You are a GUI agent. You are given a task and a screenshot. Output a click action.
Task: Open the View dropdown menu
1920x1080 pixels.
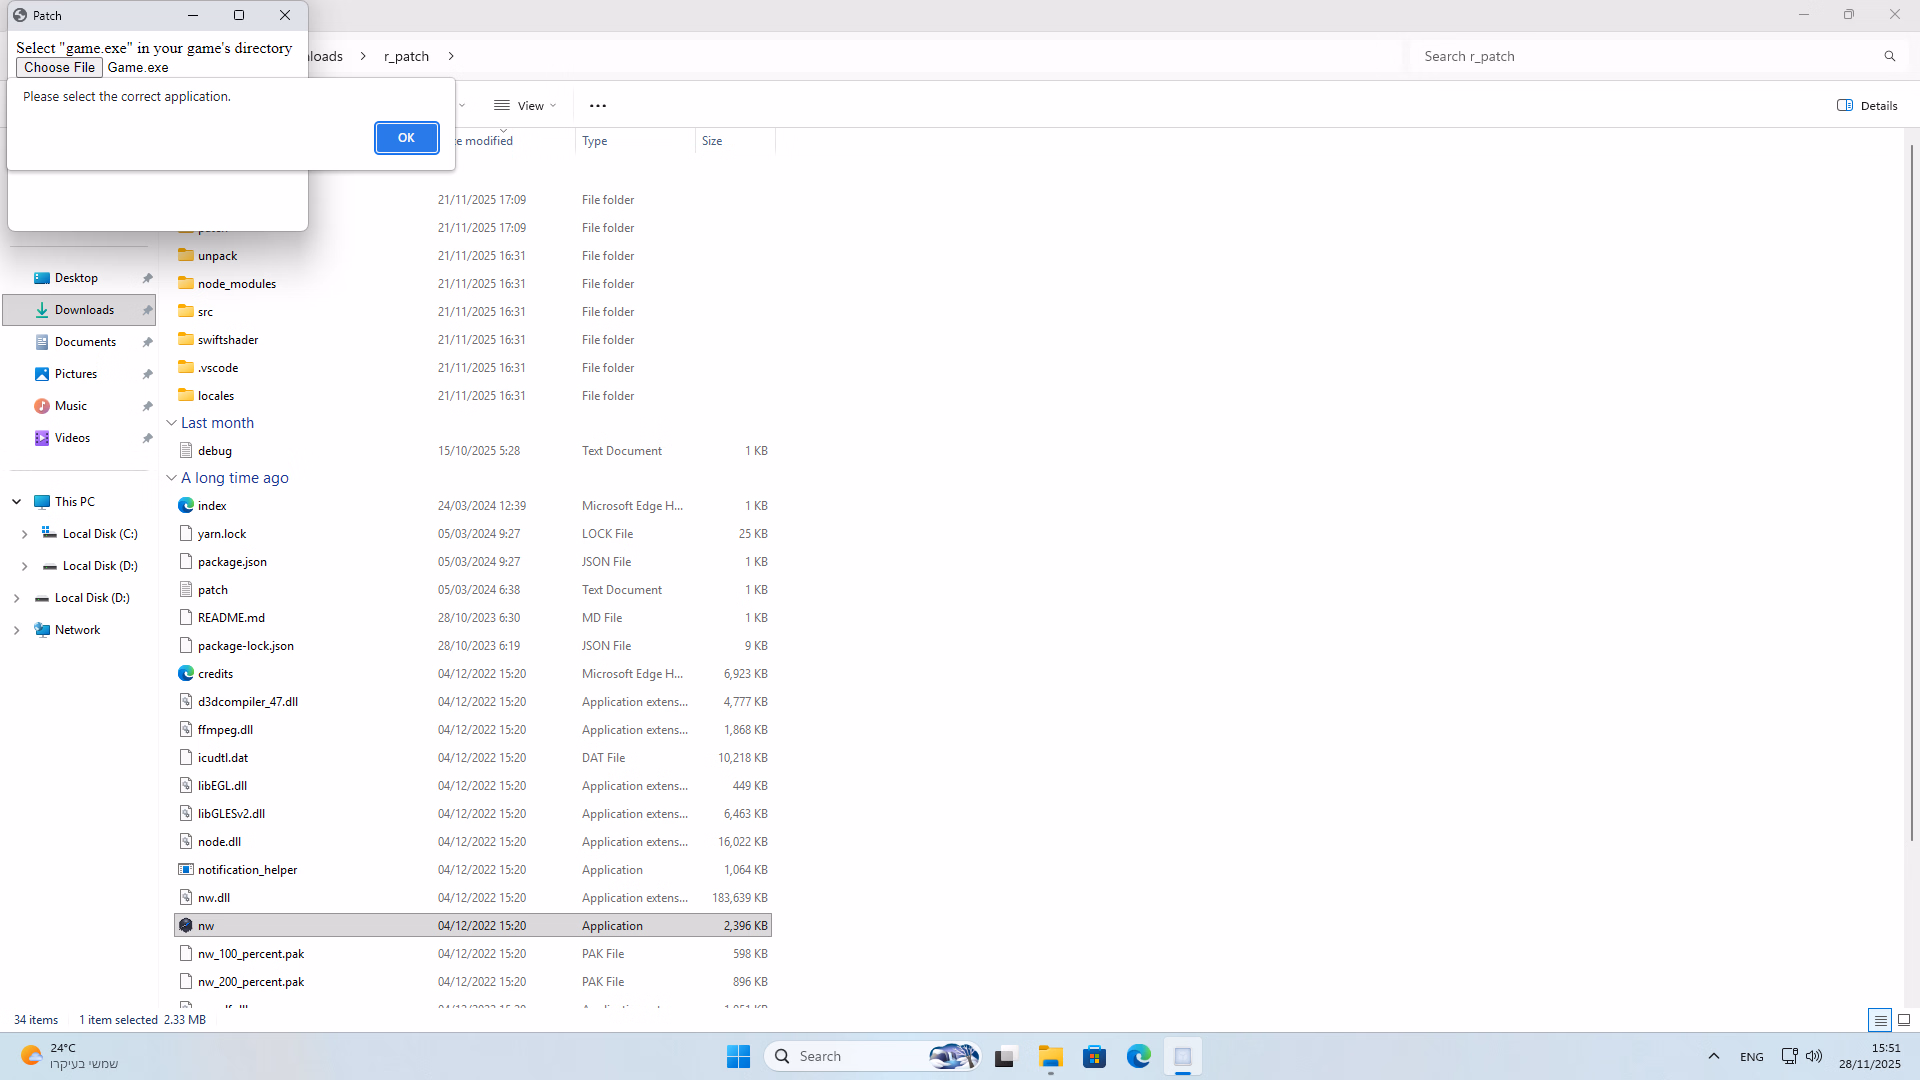(525, 106)
